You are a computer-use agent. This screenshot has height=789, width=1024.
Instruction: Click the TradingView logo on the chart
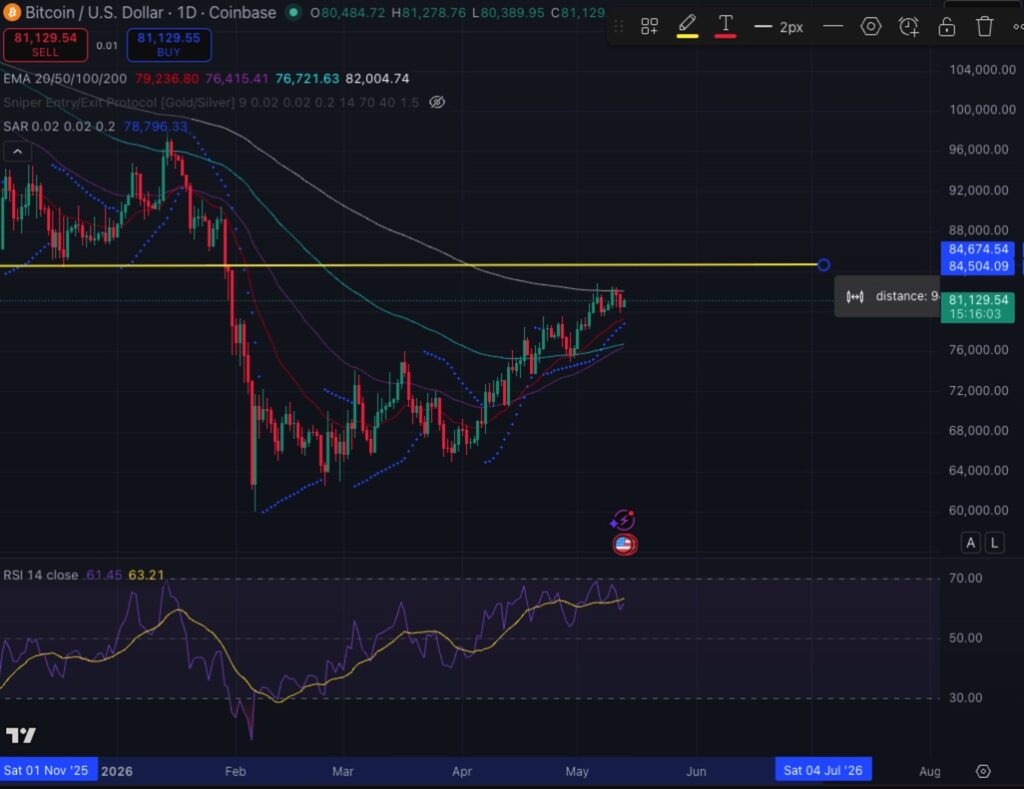point(21,735)
